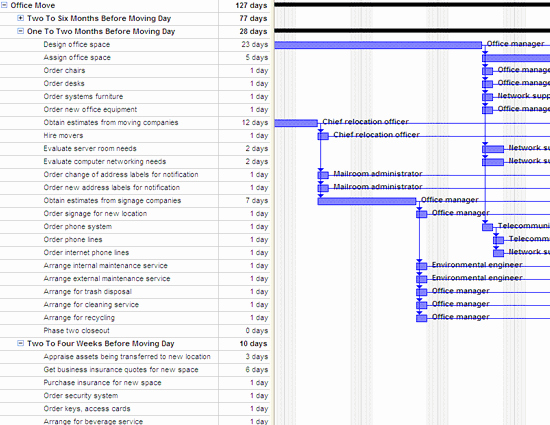This screenshot has width=550, height=425.
Task: Click Evaluate server room needs Gantt bar
Action: point(493,149)
